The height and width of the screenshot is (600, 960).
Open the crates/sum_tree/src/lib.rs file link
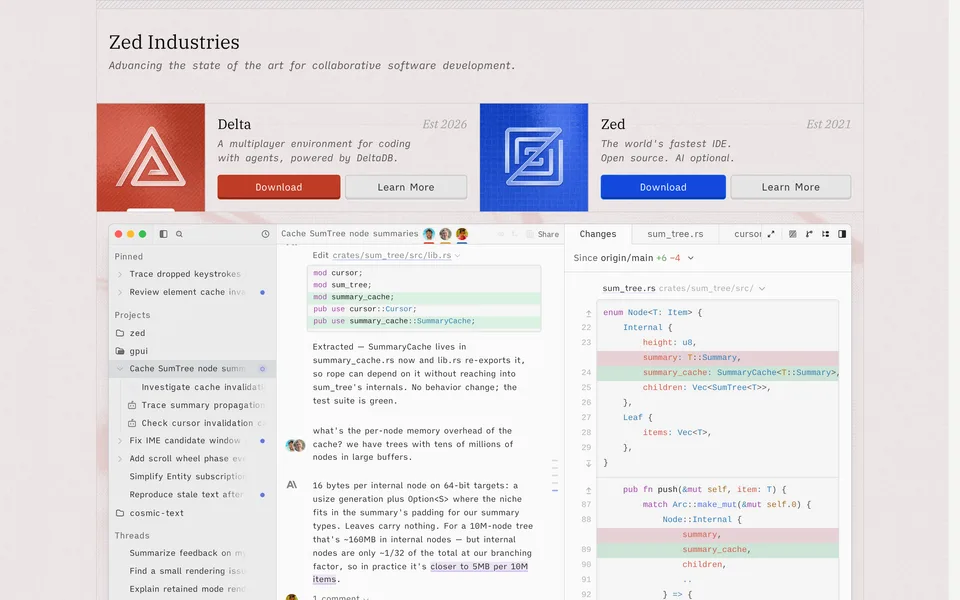tap(392, 255)
